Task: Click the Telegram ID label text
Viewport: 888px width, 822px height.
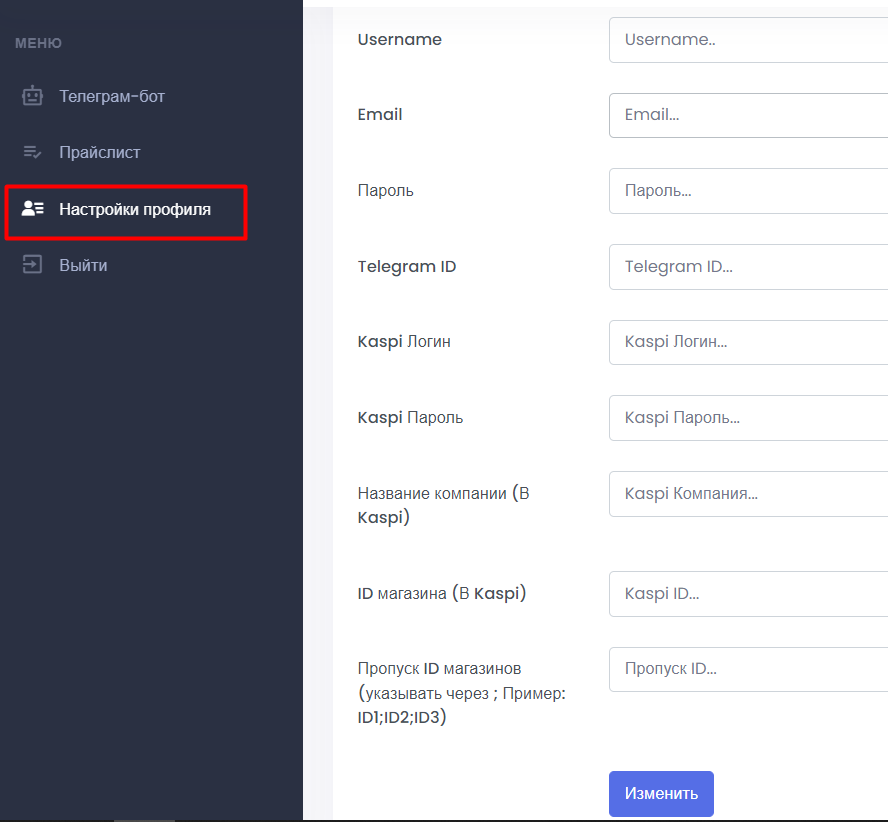Action: click(x=407, y=267)
